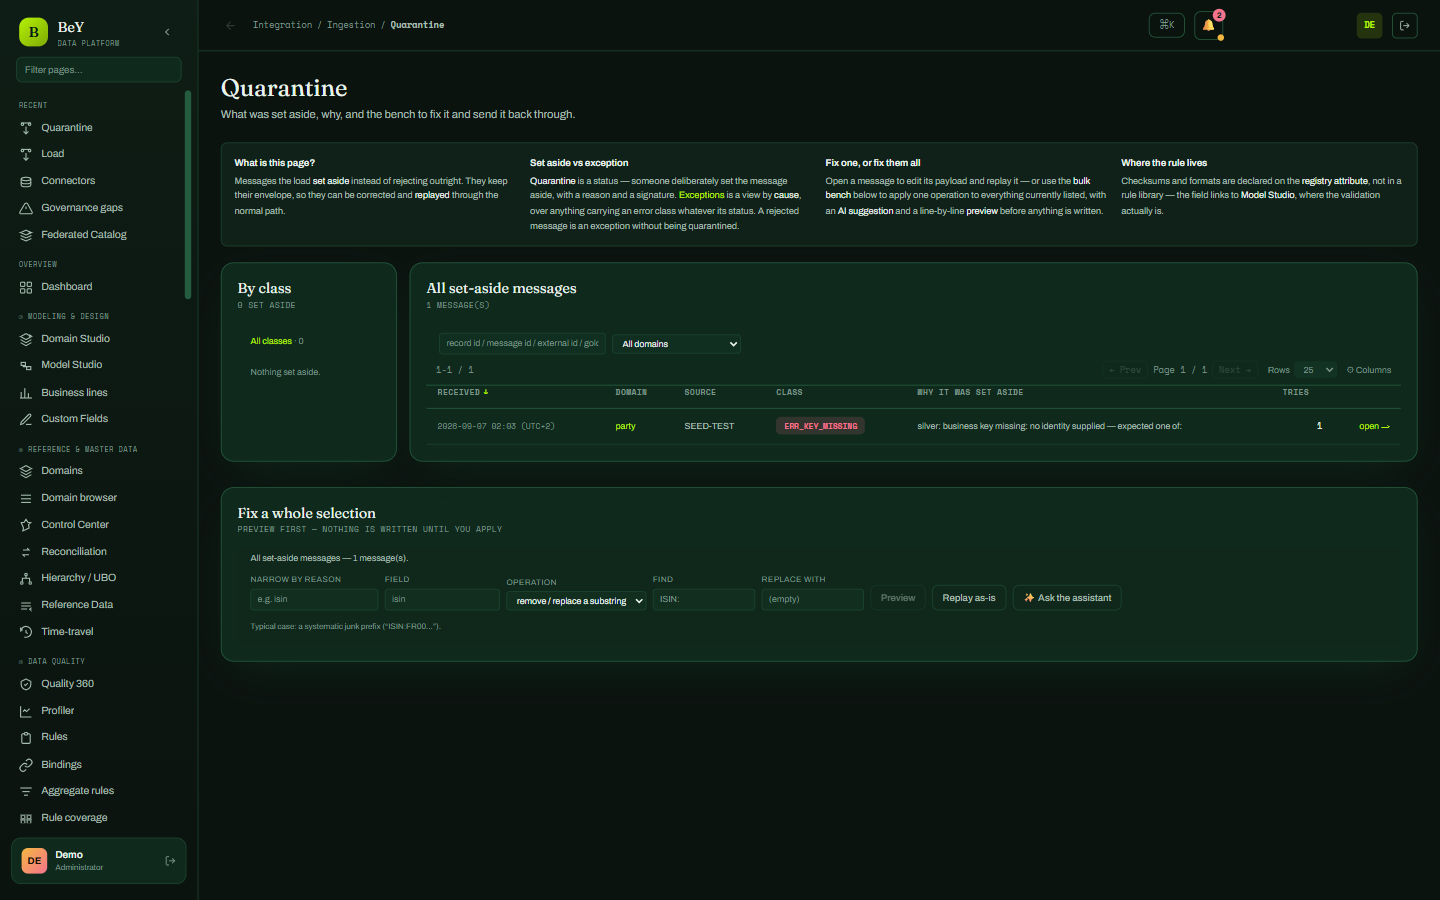Viewport: 1440px width, 900px height.
Task: Sign out via the Demo user card icon
Action: 170,861
